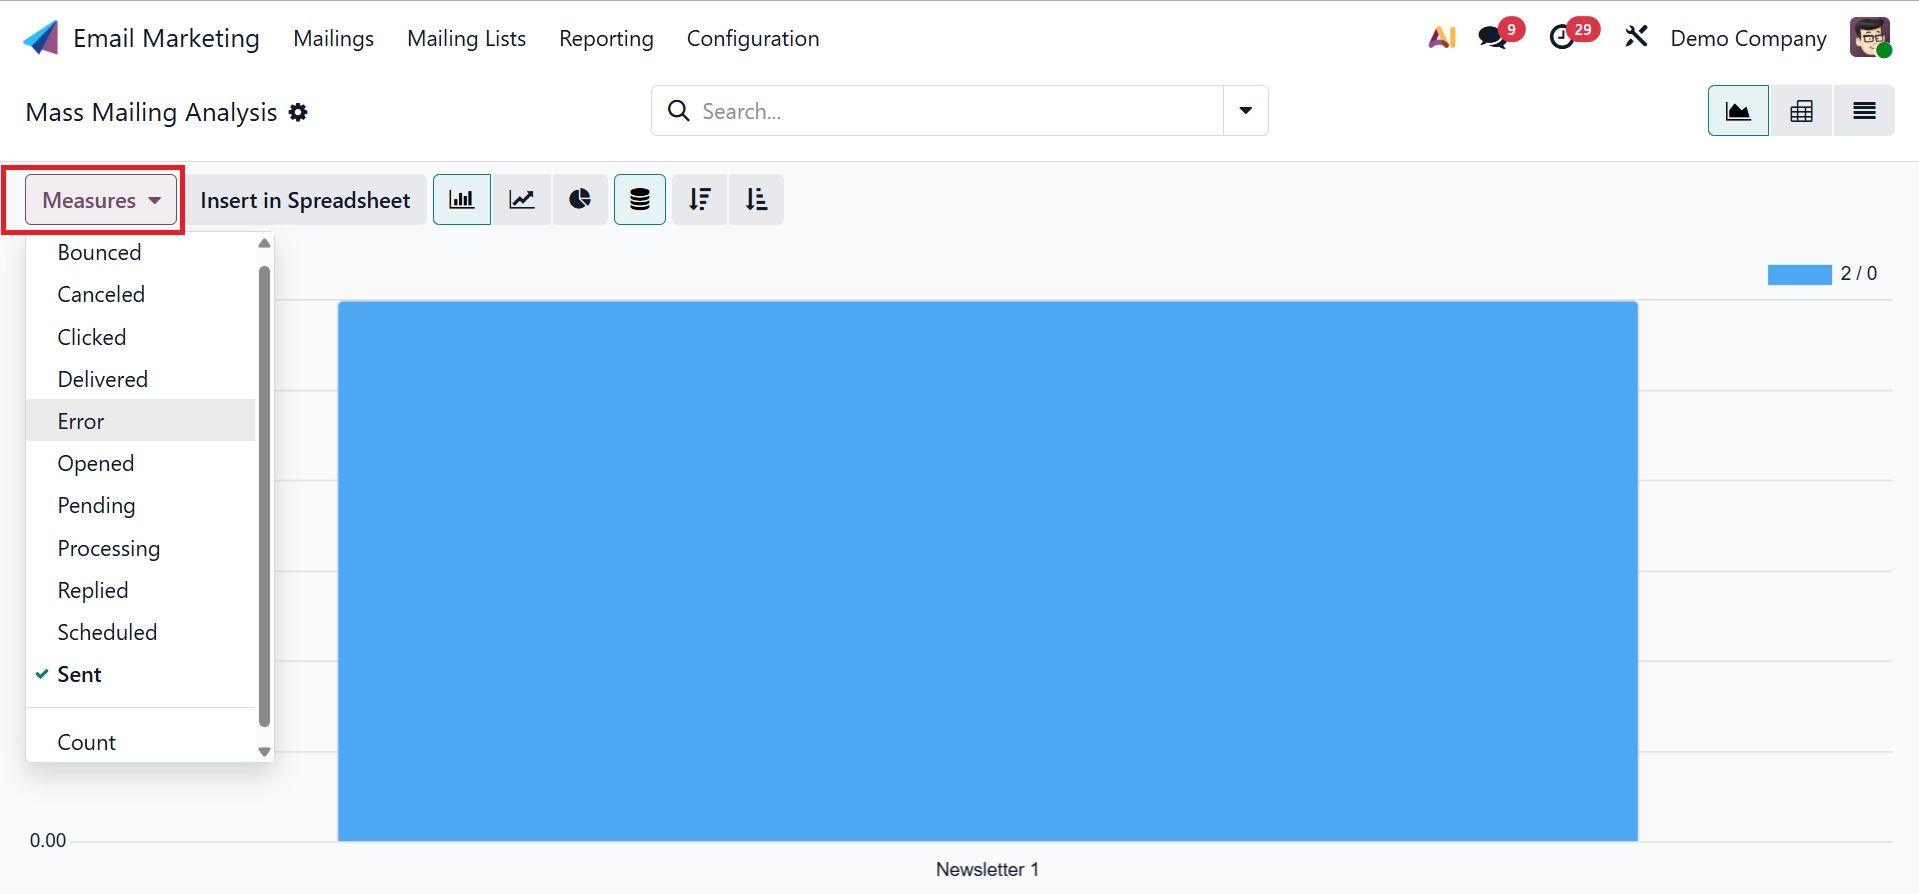Click Insert in Spreadsheet button
Screen dimensions: 1919x894
305,199
